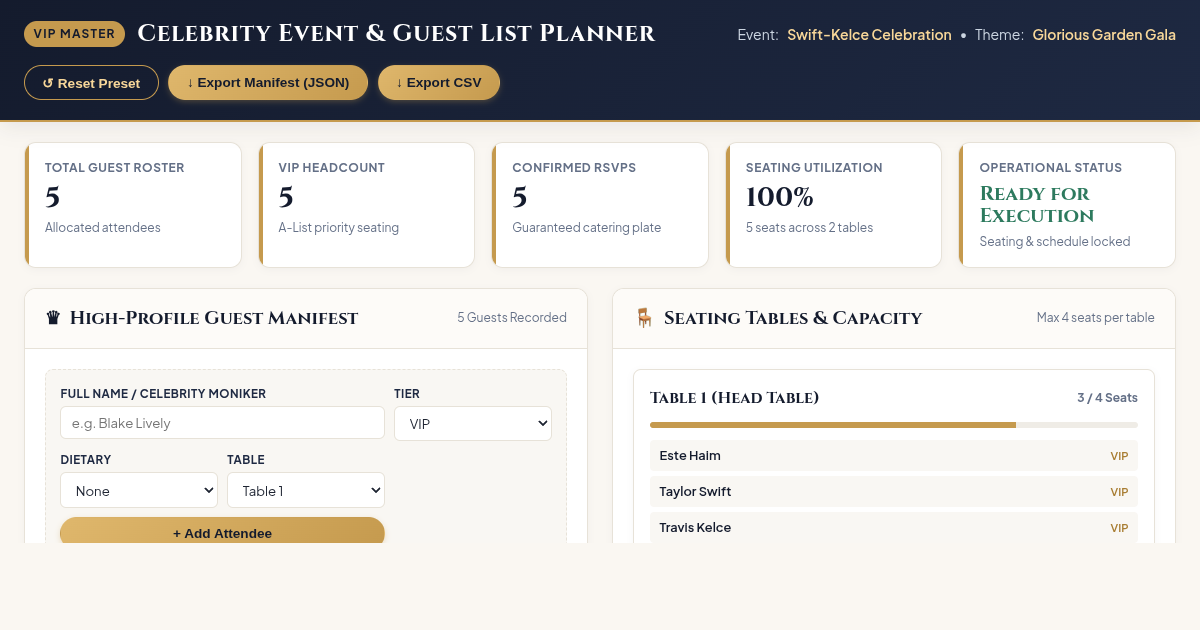The width and height of the screenshot is (1200, 630).
Task: Click the Table 1 (Head Table) heading
Action: [734, 398]
